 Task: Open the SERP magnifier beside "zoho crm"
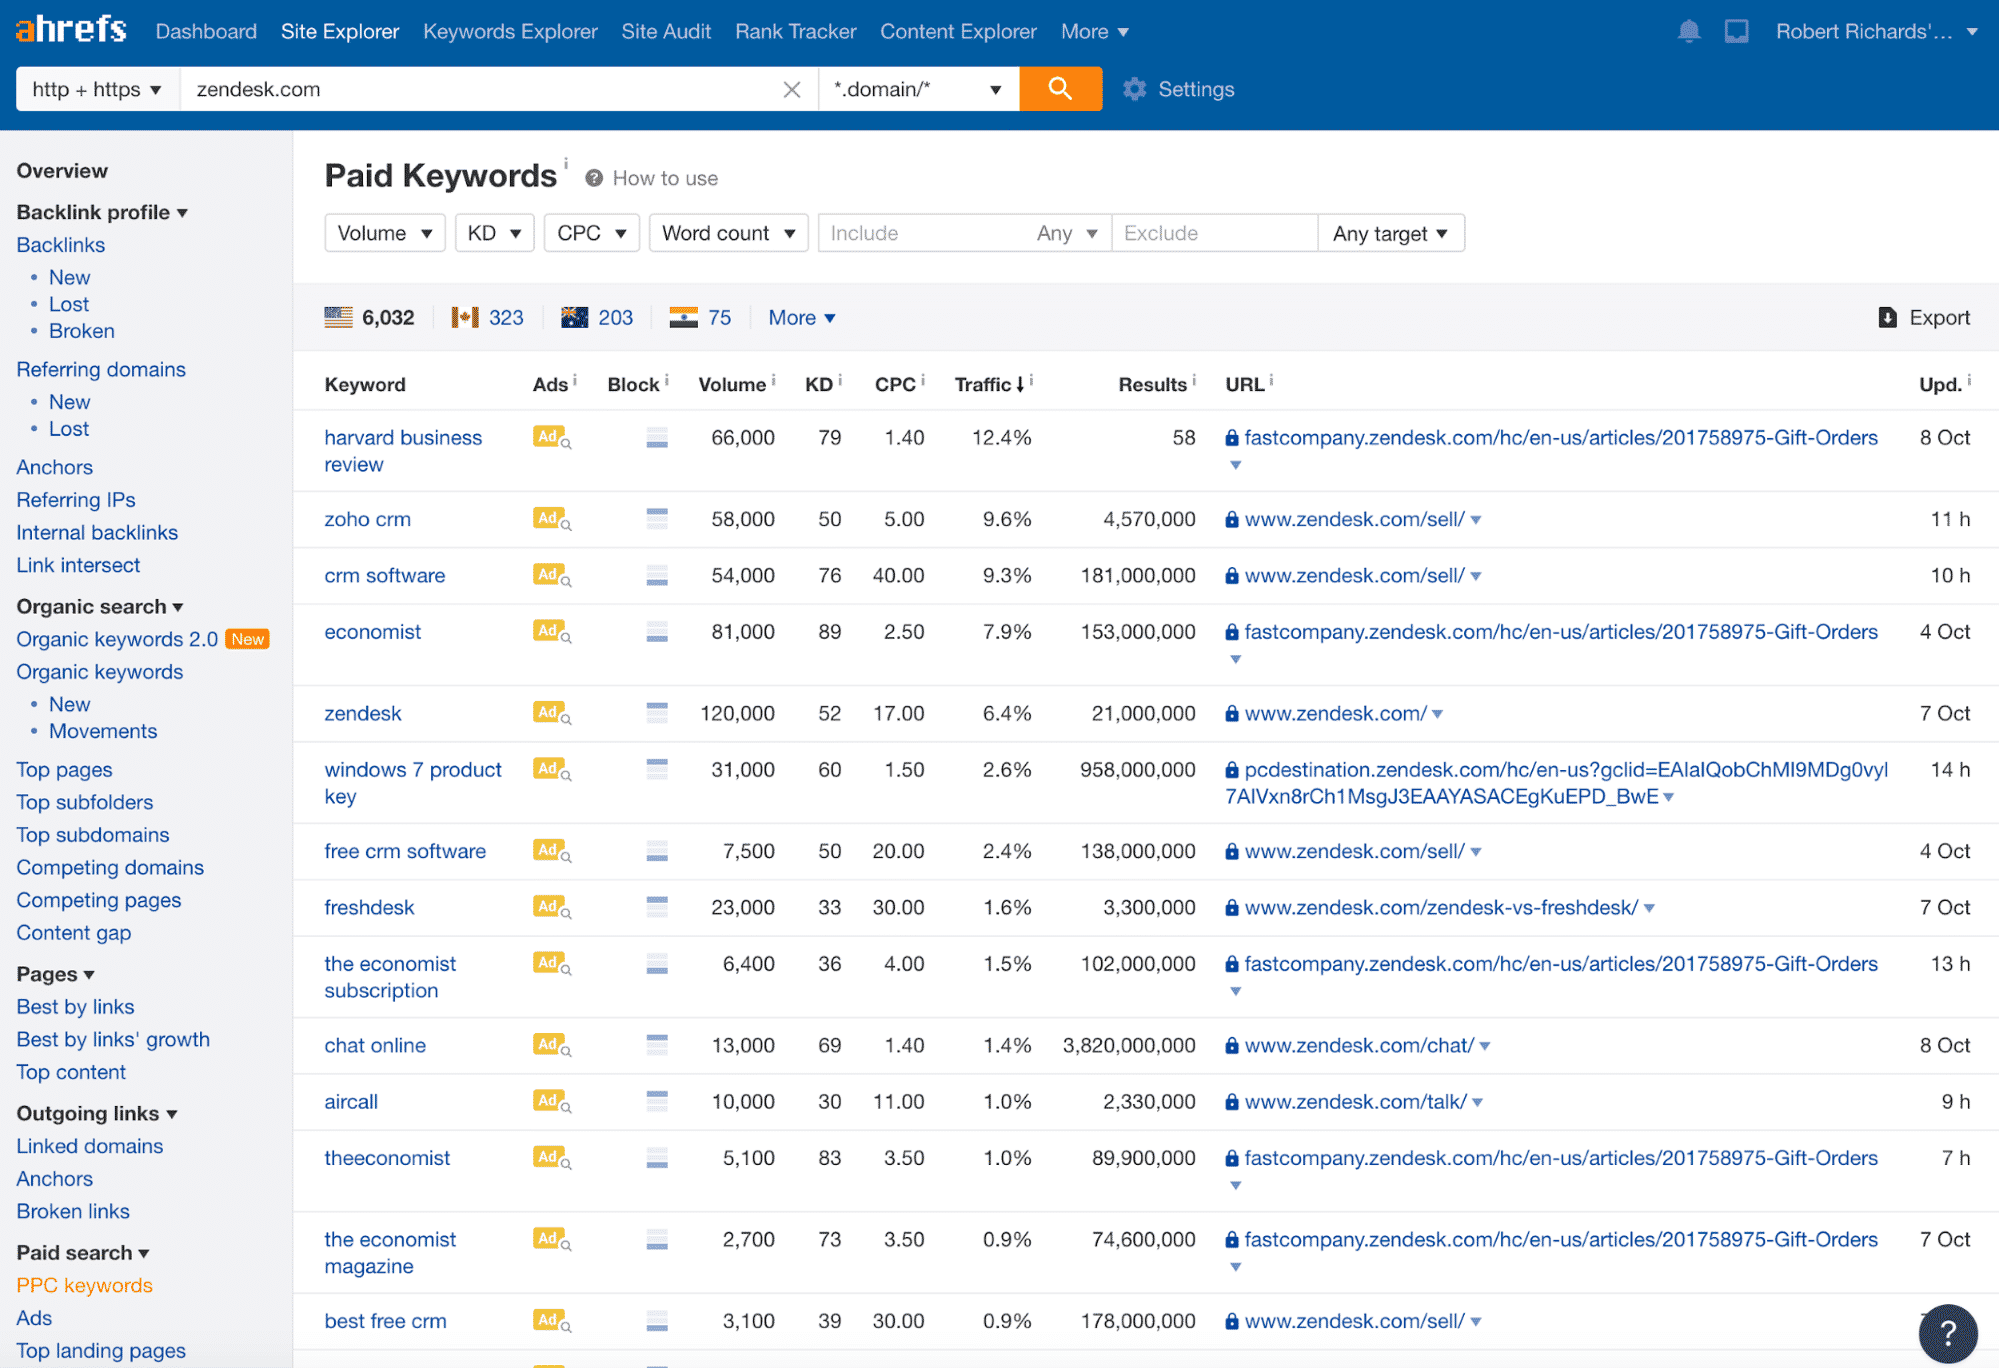(x=566, y=523)
